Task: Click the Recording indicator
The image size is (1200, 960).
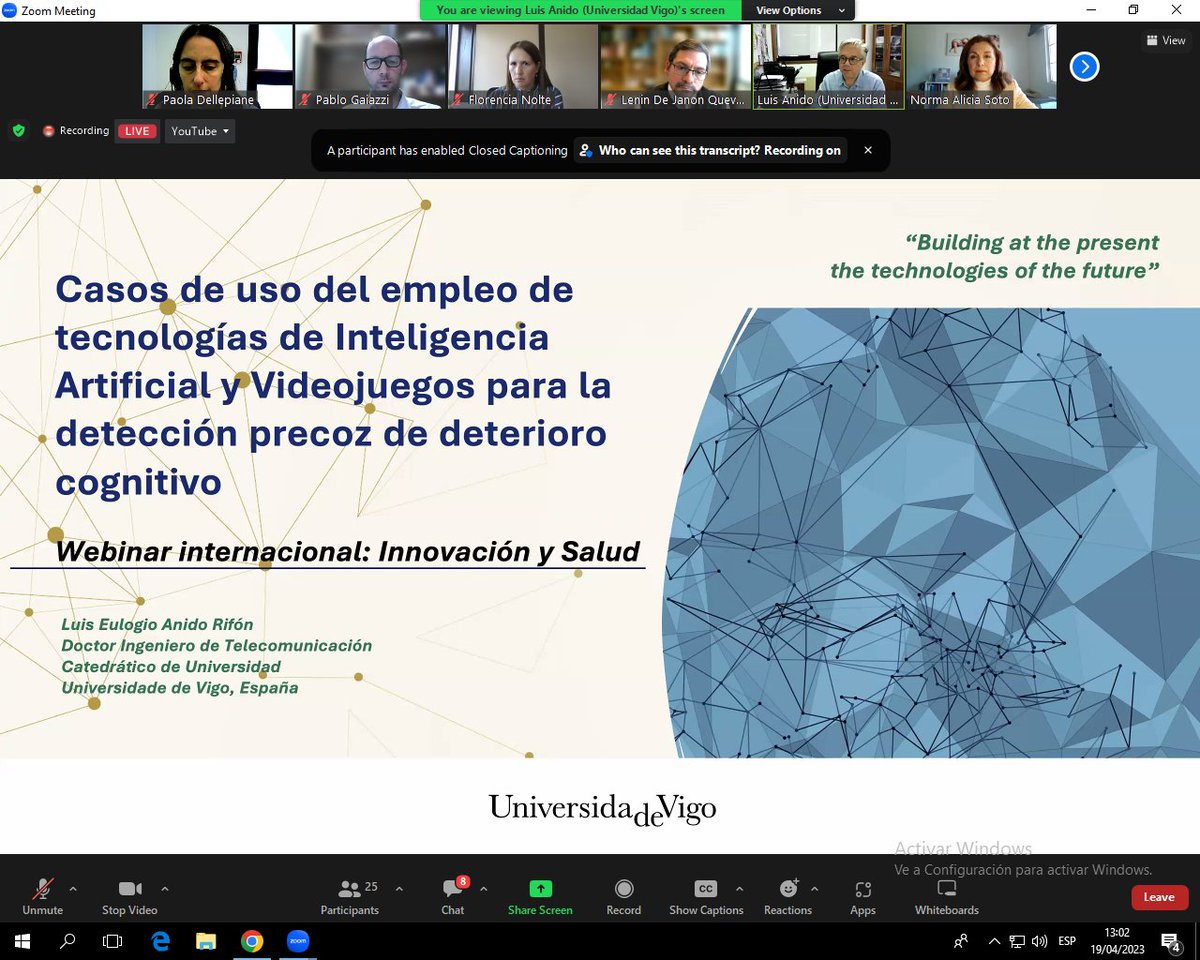Action: click(x=76, y=131)
